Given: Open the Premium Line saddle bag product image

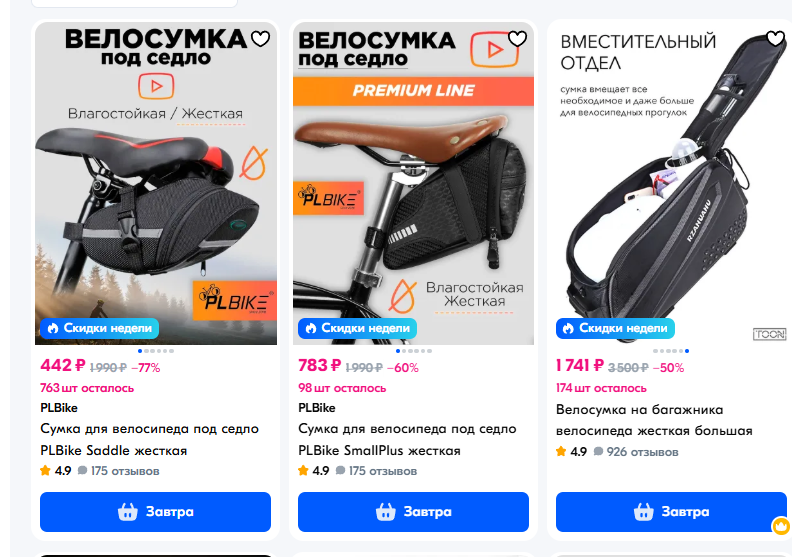Looking at the screenshot, I should coord(413,184).
